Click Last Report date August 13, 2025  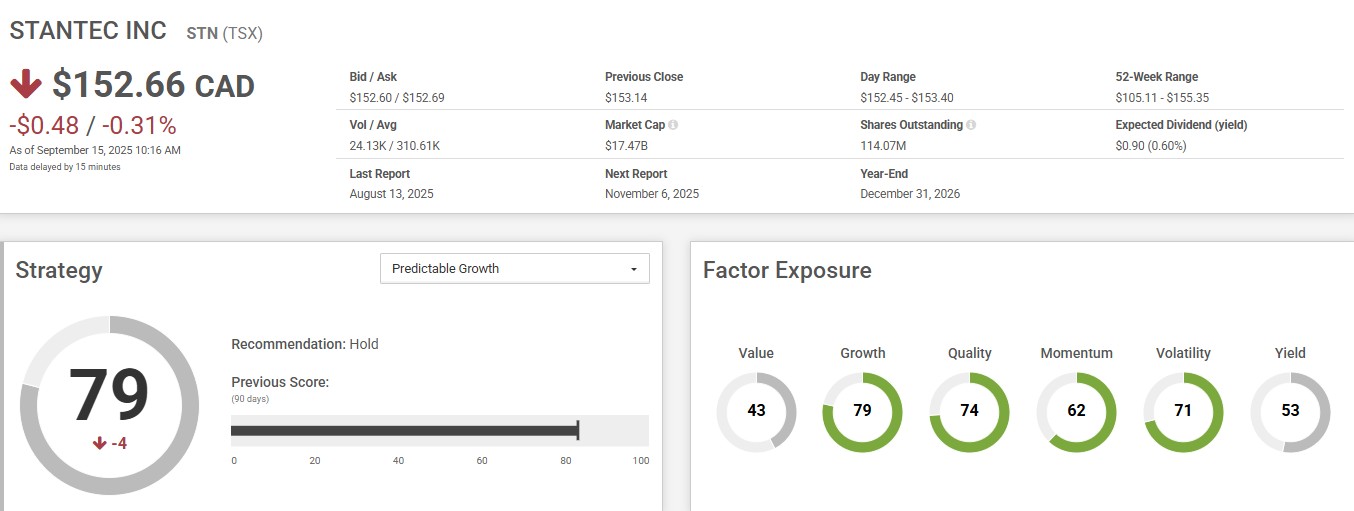(392, 193)
